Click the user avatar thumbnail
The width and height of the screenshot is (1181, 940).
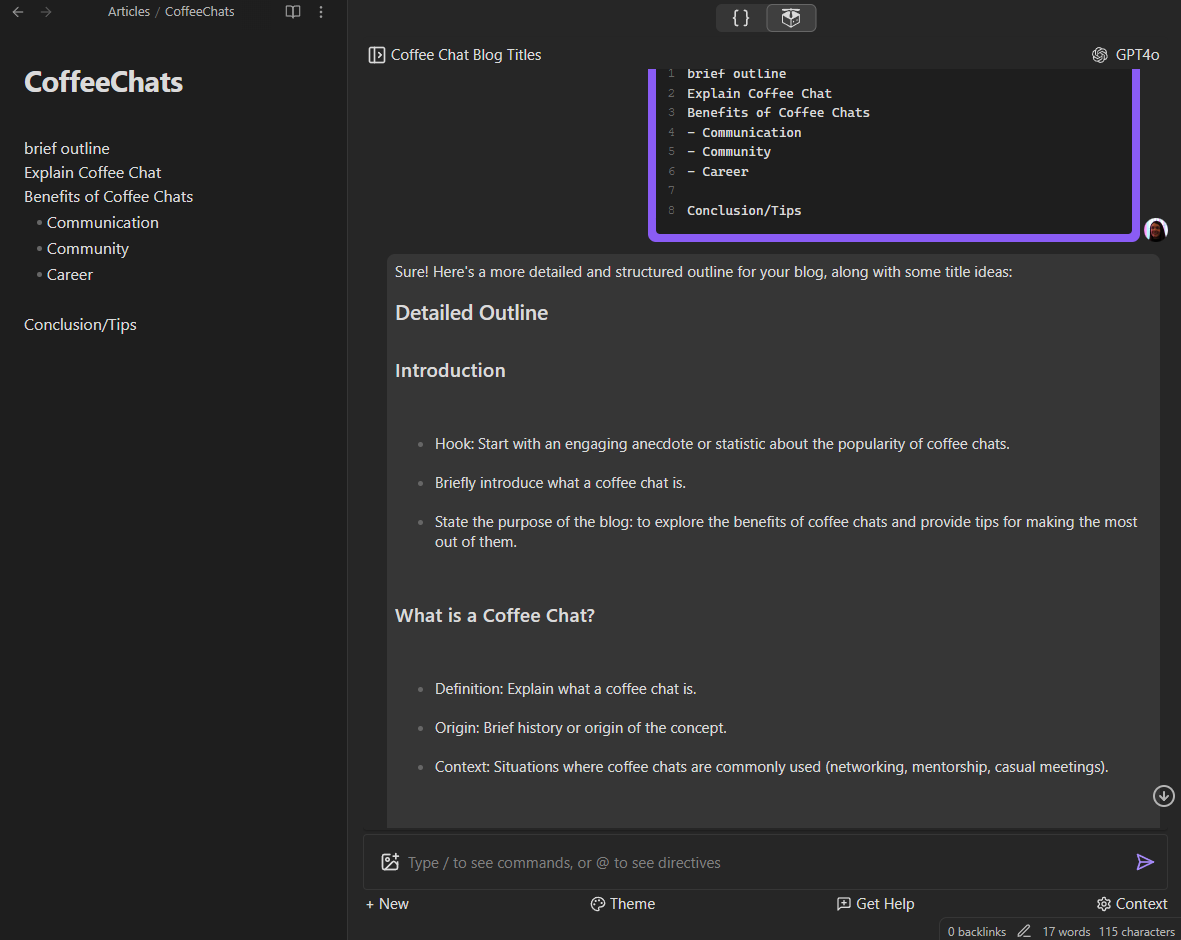1155,230
